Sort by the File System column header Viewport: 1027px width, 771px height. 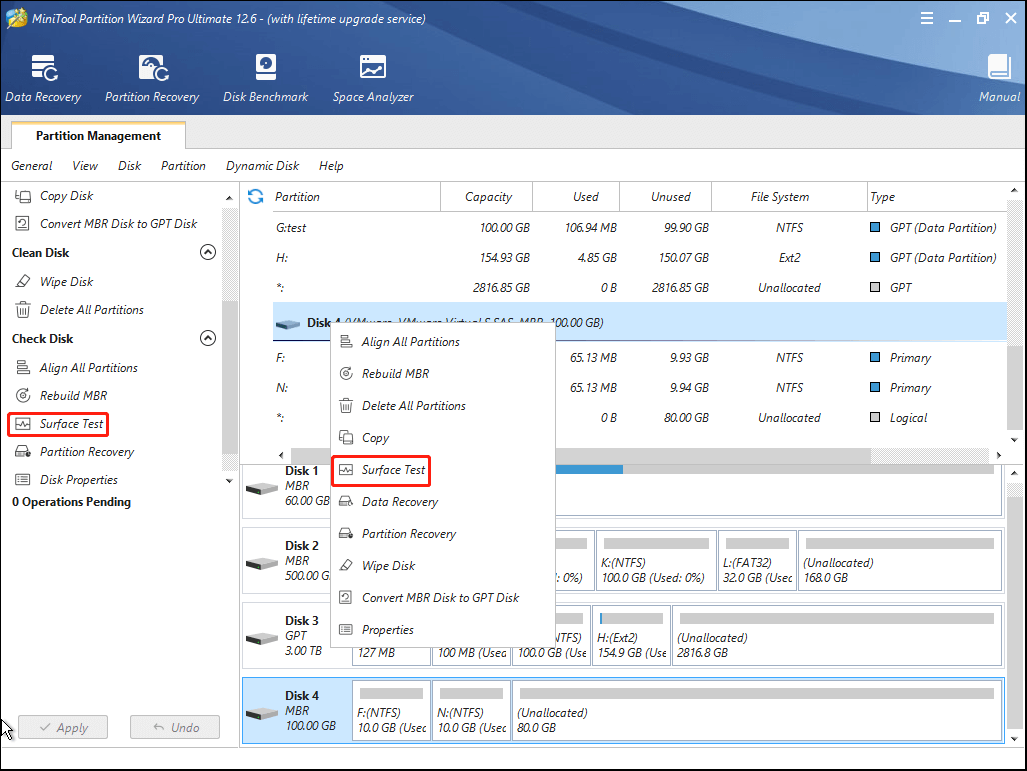pyautogui.click(x=790, y=197)
